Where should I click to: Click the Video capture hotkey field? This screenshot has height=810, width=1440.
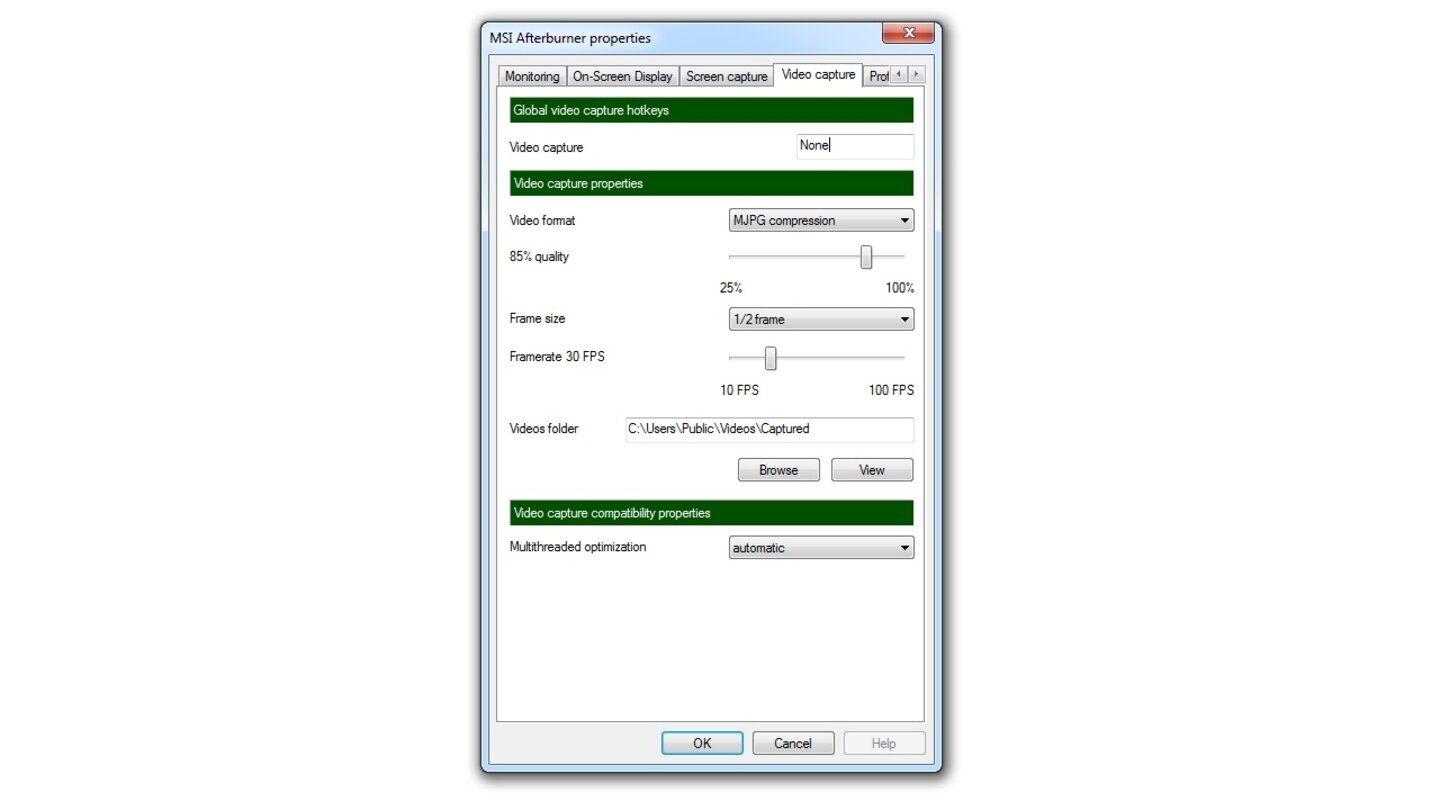click(855, 146)
